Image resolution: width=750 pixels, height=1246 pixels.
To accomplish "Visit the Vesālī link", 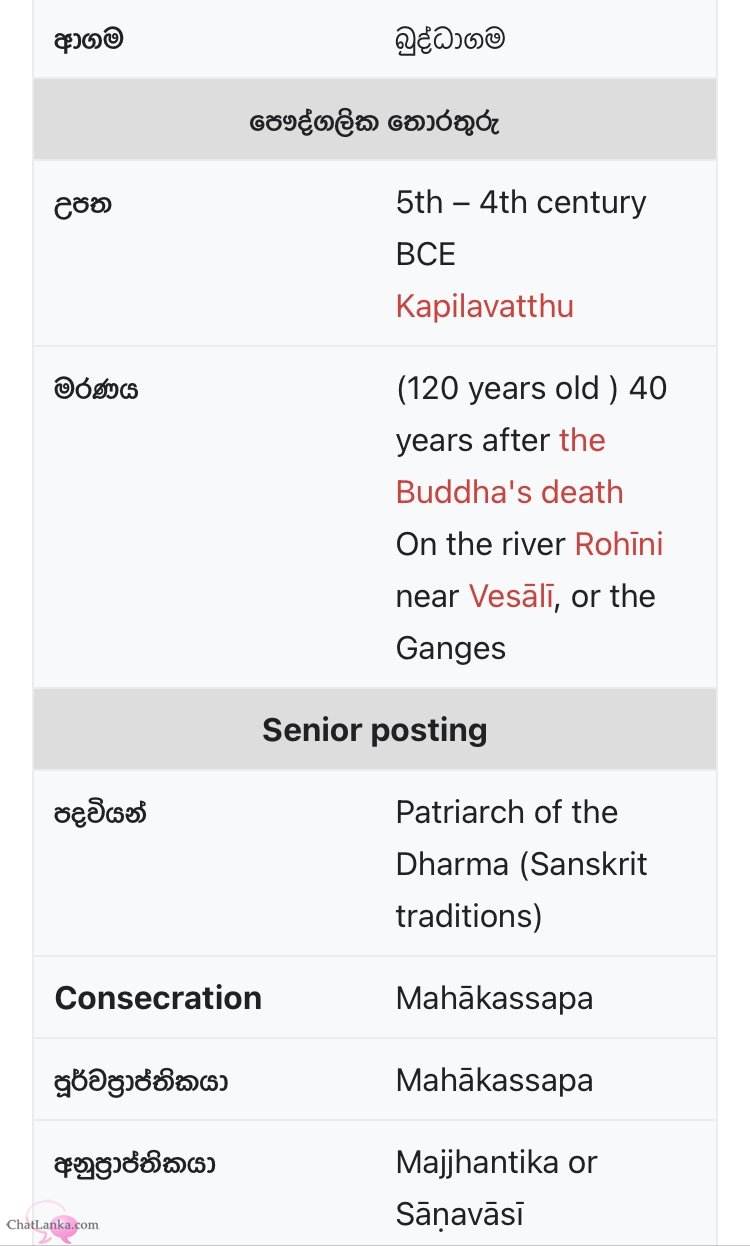I will 512,596.
